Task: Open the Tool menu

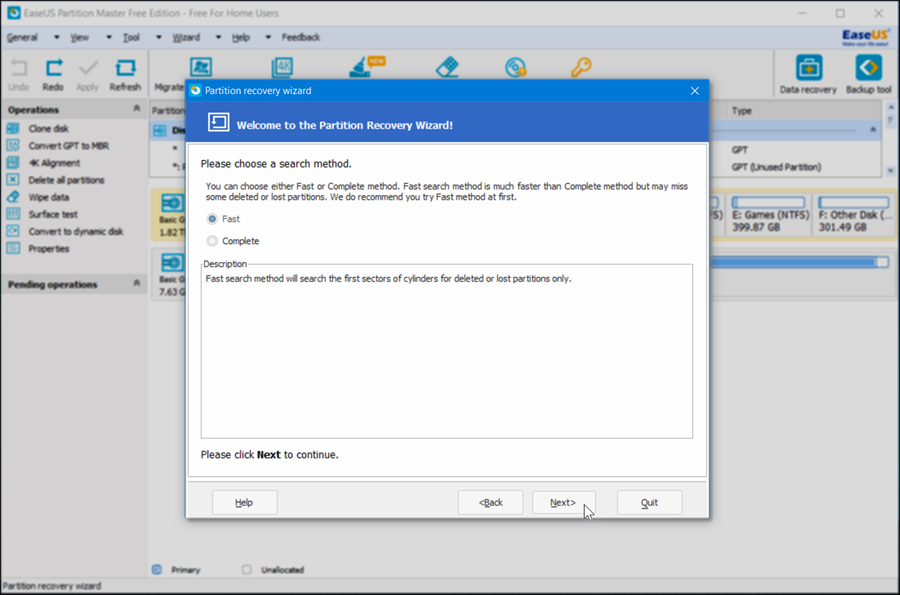Action: [x=131, y=37]
